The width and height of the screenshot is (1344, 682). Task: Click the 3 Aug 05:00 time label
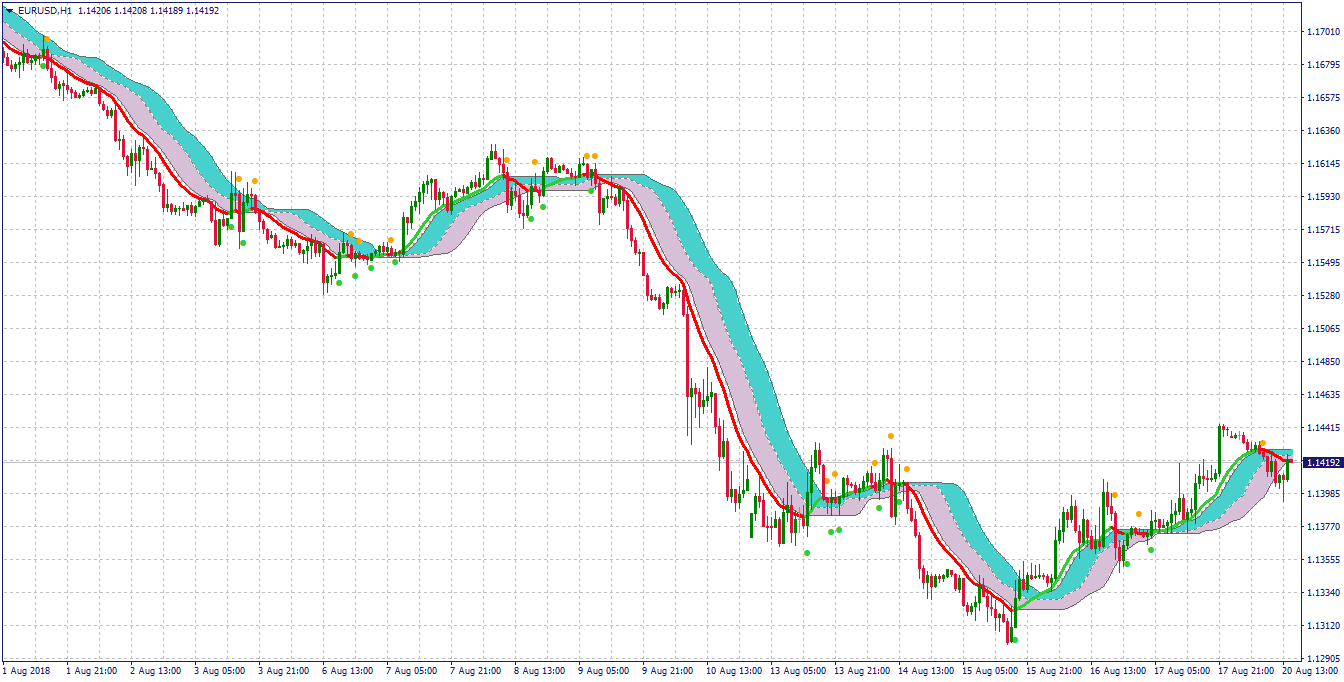click(x=219, y=671)
